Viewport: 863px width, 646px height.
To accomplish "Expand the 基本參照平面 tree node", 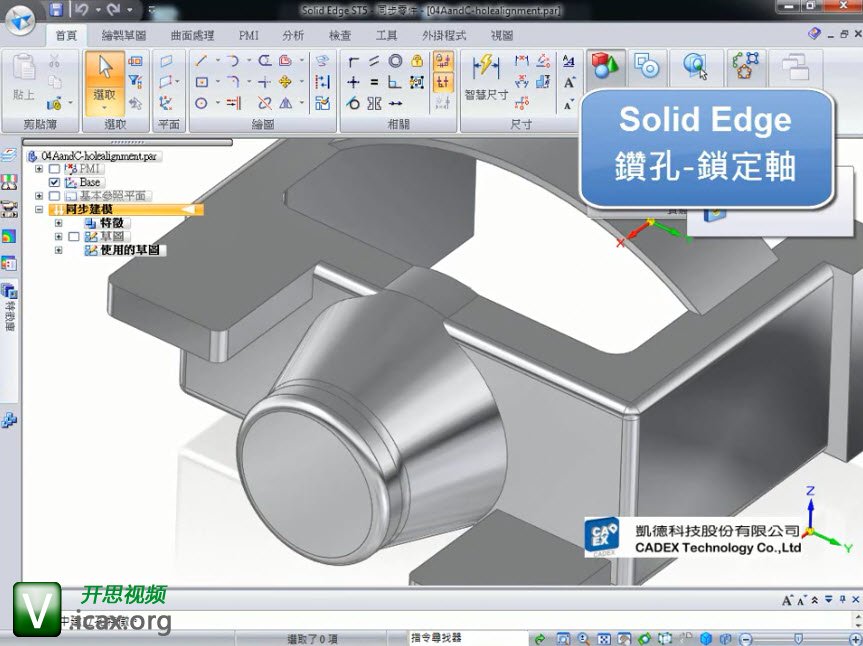I will [39, 196].
